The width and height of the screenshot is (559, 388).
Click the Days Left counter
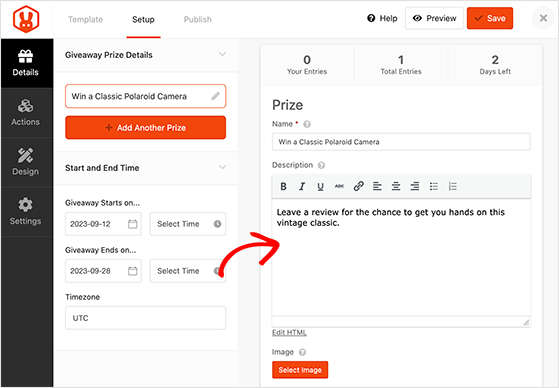point(495,65)
